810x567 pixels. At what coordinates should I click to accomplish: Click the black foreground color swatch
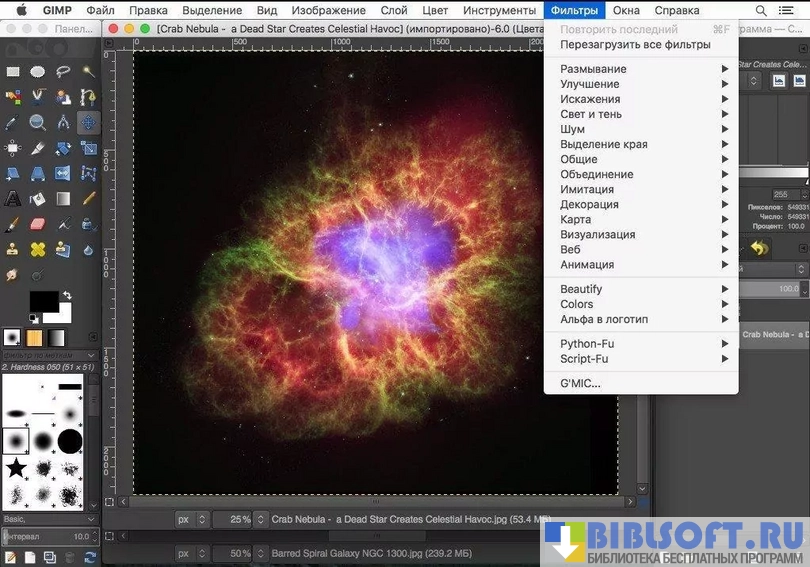pos(43,300)
